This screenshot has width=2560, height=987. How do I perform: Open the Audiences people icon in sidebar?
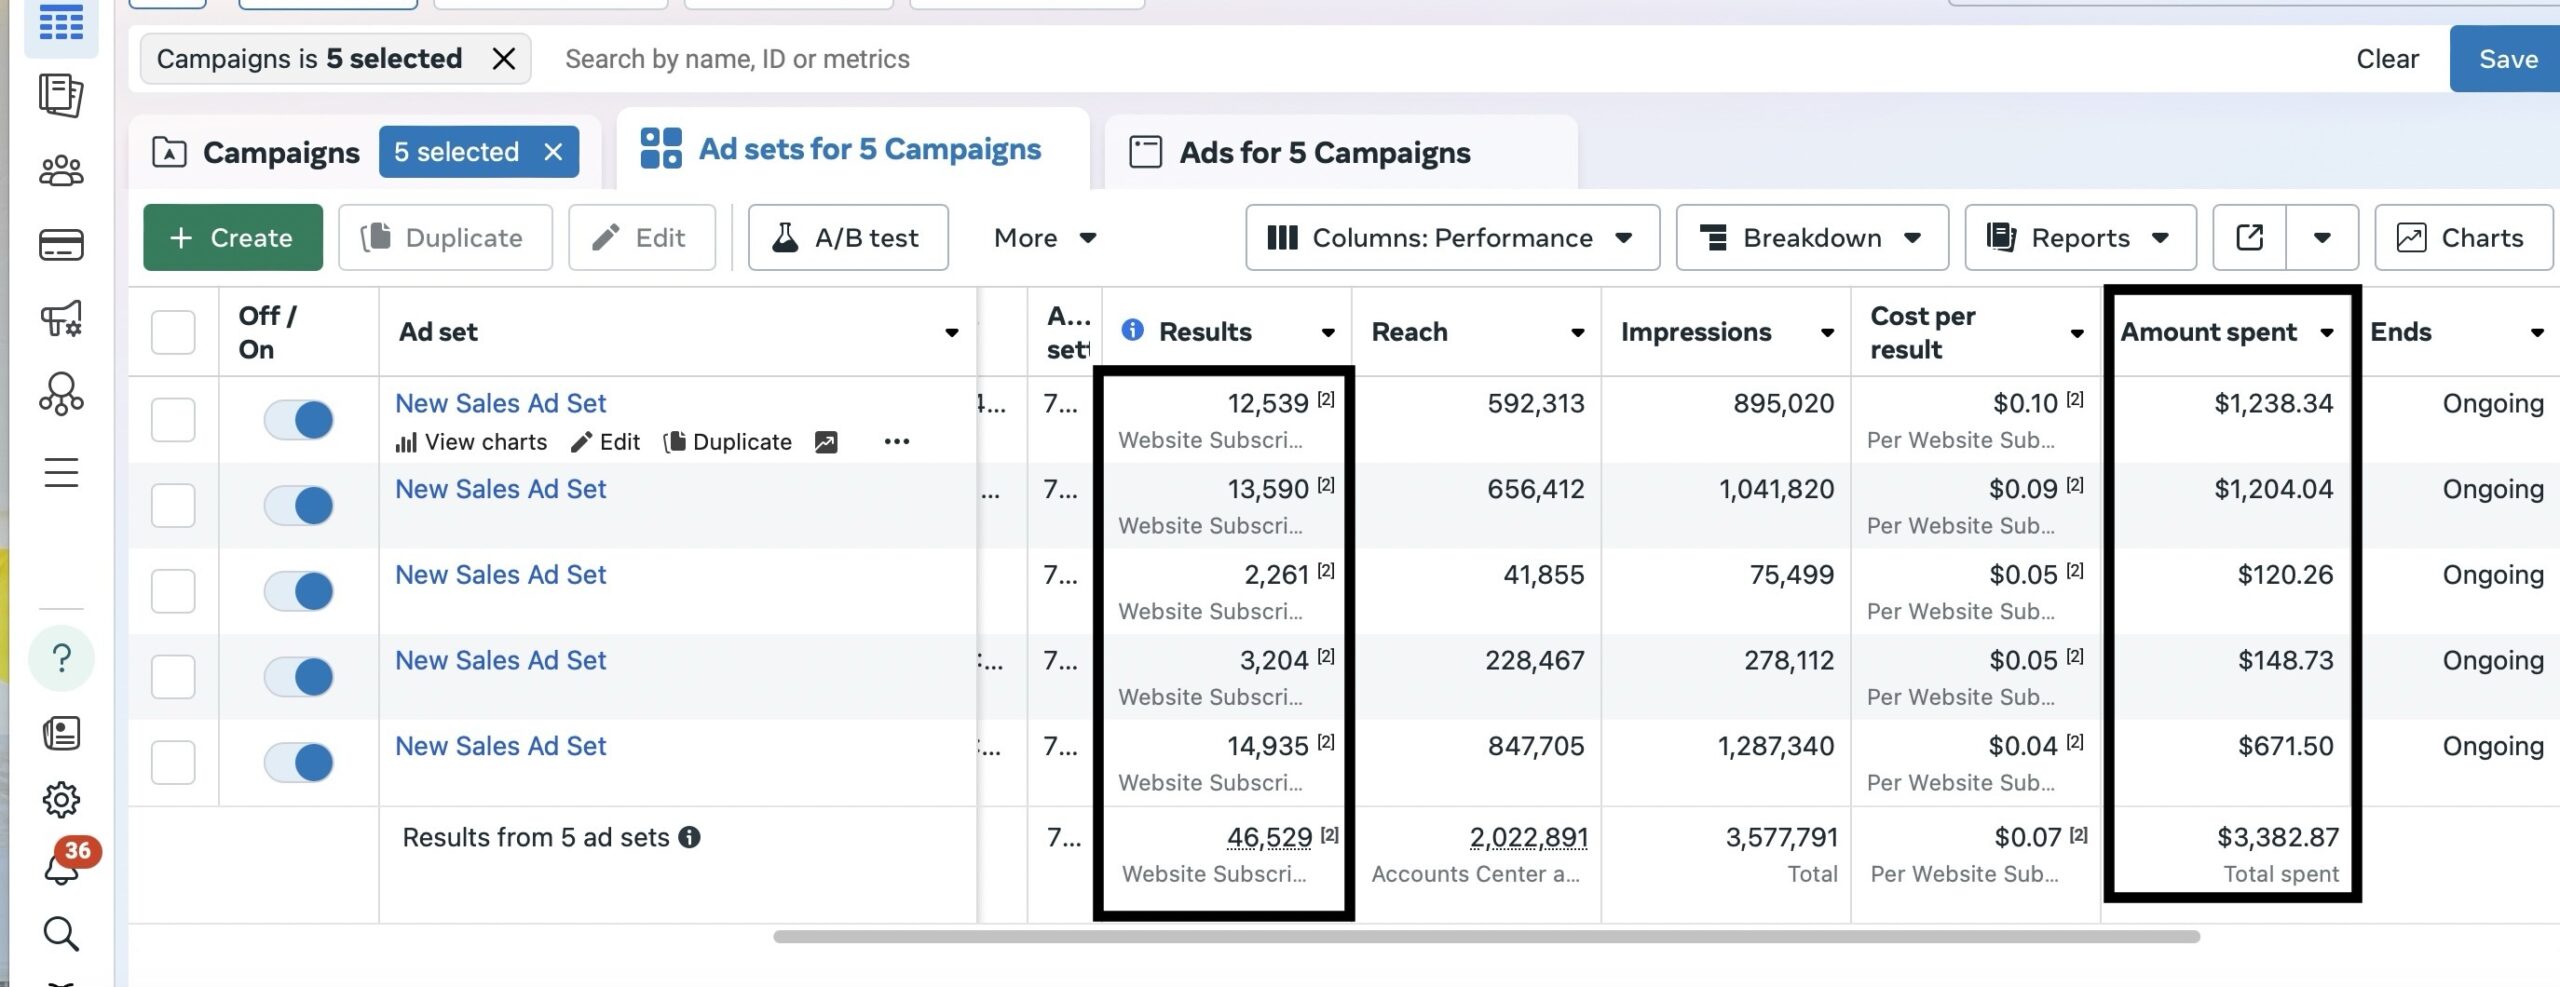coord(61,171)
